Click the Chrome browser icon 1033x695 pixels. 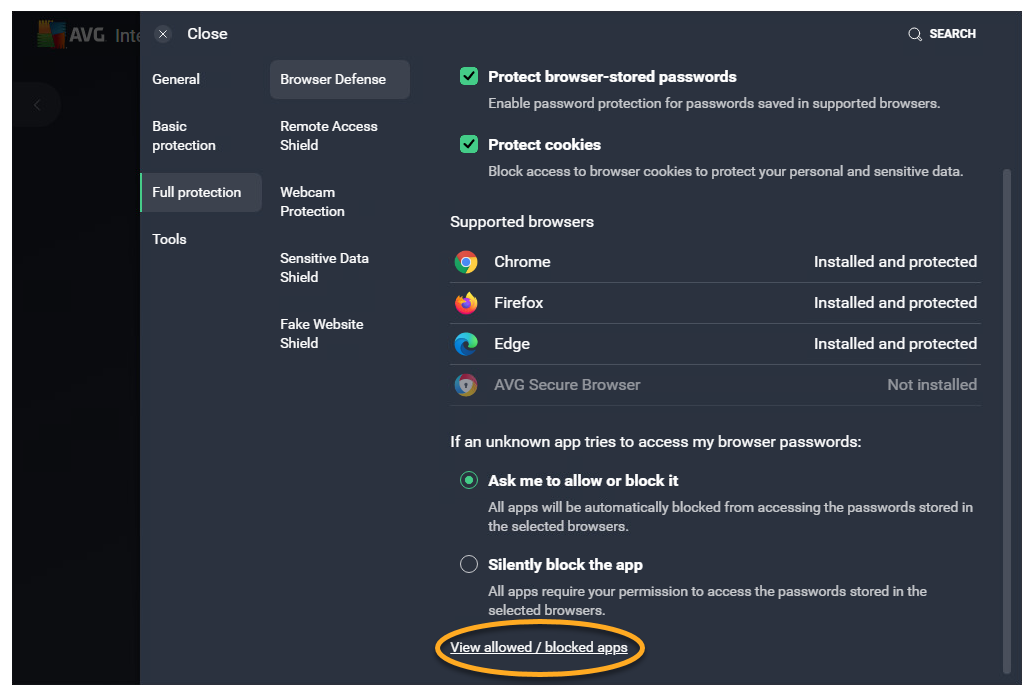[x=466, y=262]
